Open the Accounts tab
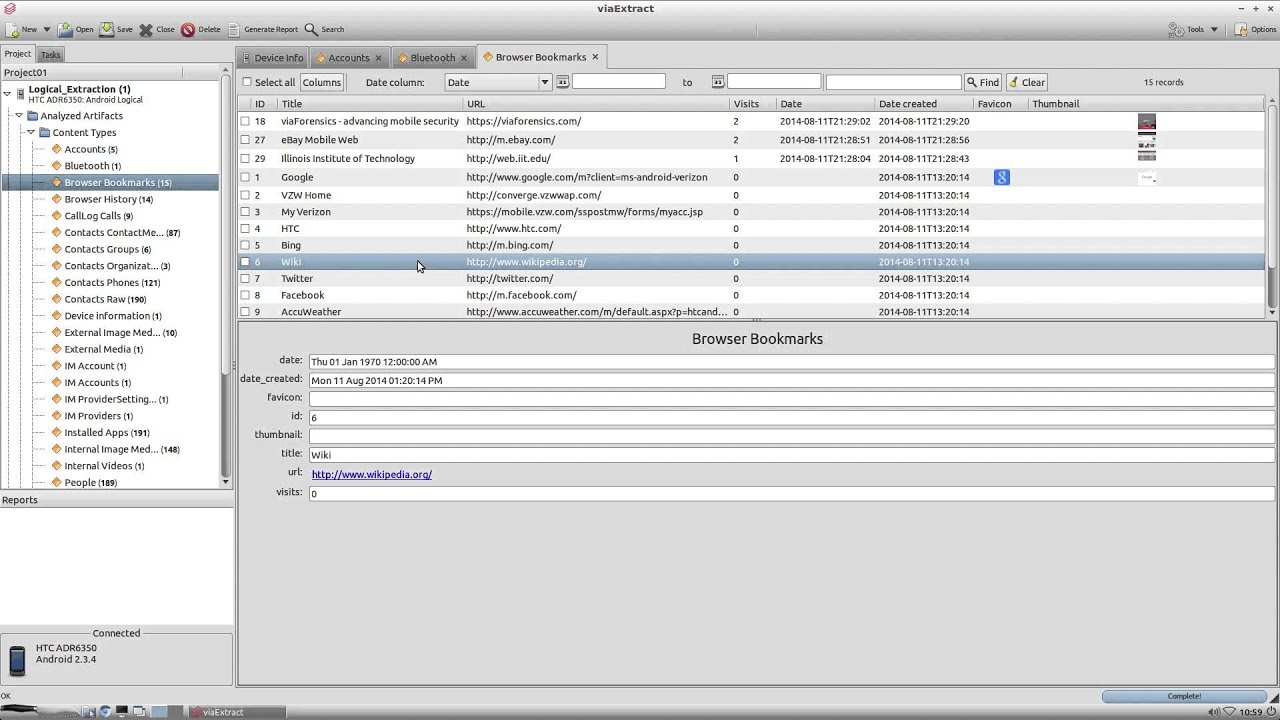This screenshot has width=1280, height=720. tap(349, 58)
